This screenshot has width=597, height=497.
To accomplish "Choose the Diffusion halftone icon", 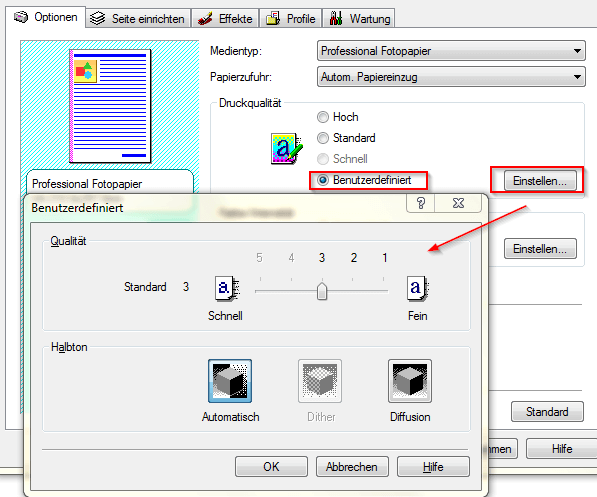I will coord(410,381).
